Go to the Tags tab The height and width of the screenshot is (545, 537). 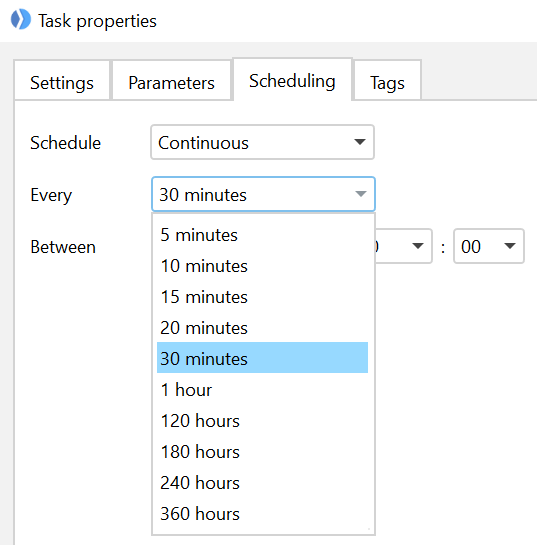tap(387, 80)
